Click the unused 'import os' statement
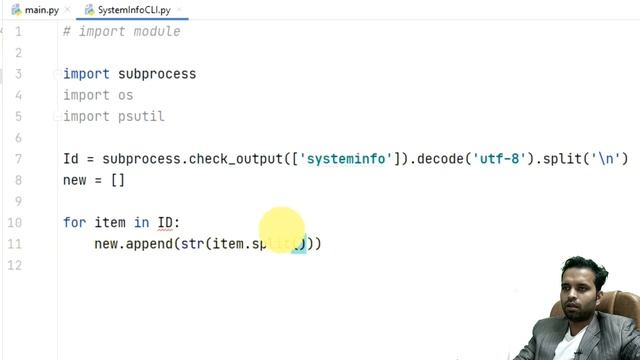 pos(98,95)
